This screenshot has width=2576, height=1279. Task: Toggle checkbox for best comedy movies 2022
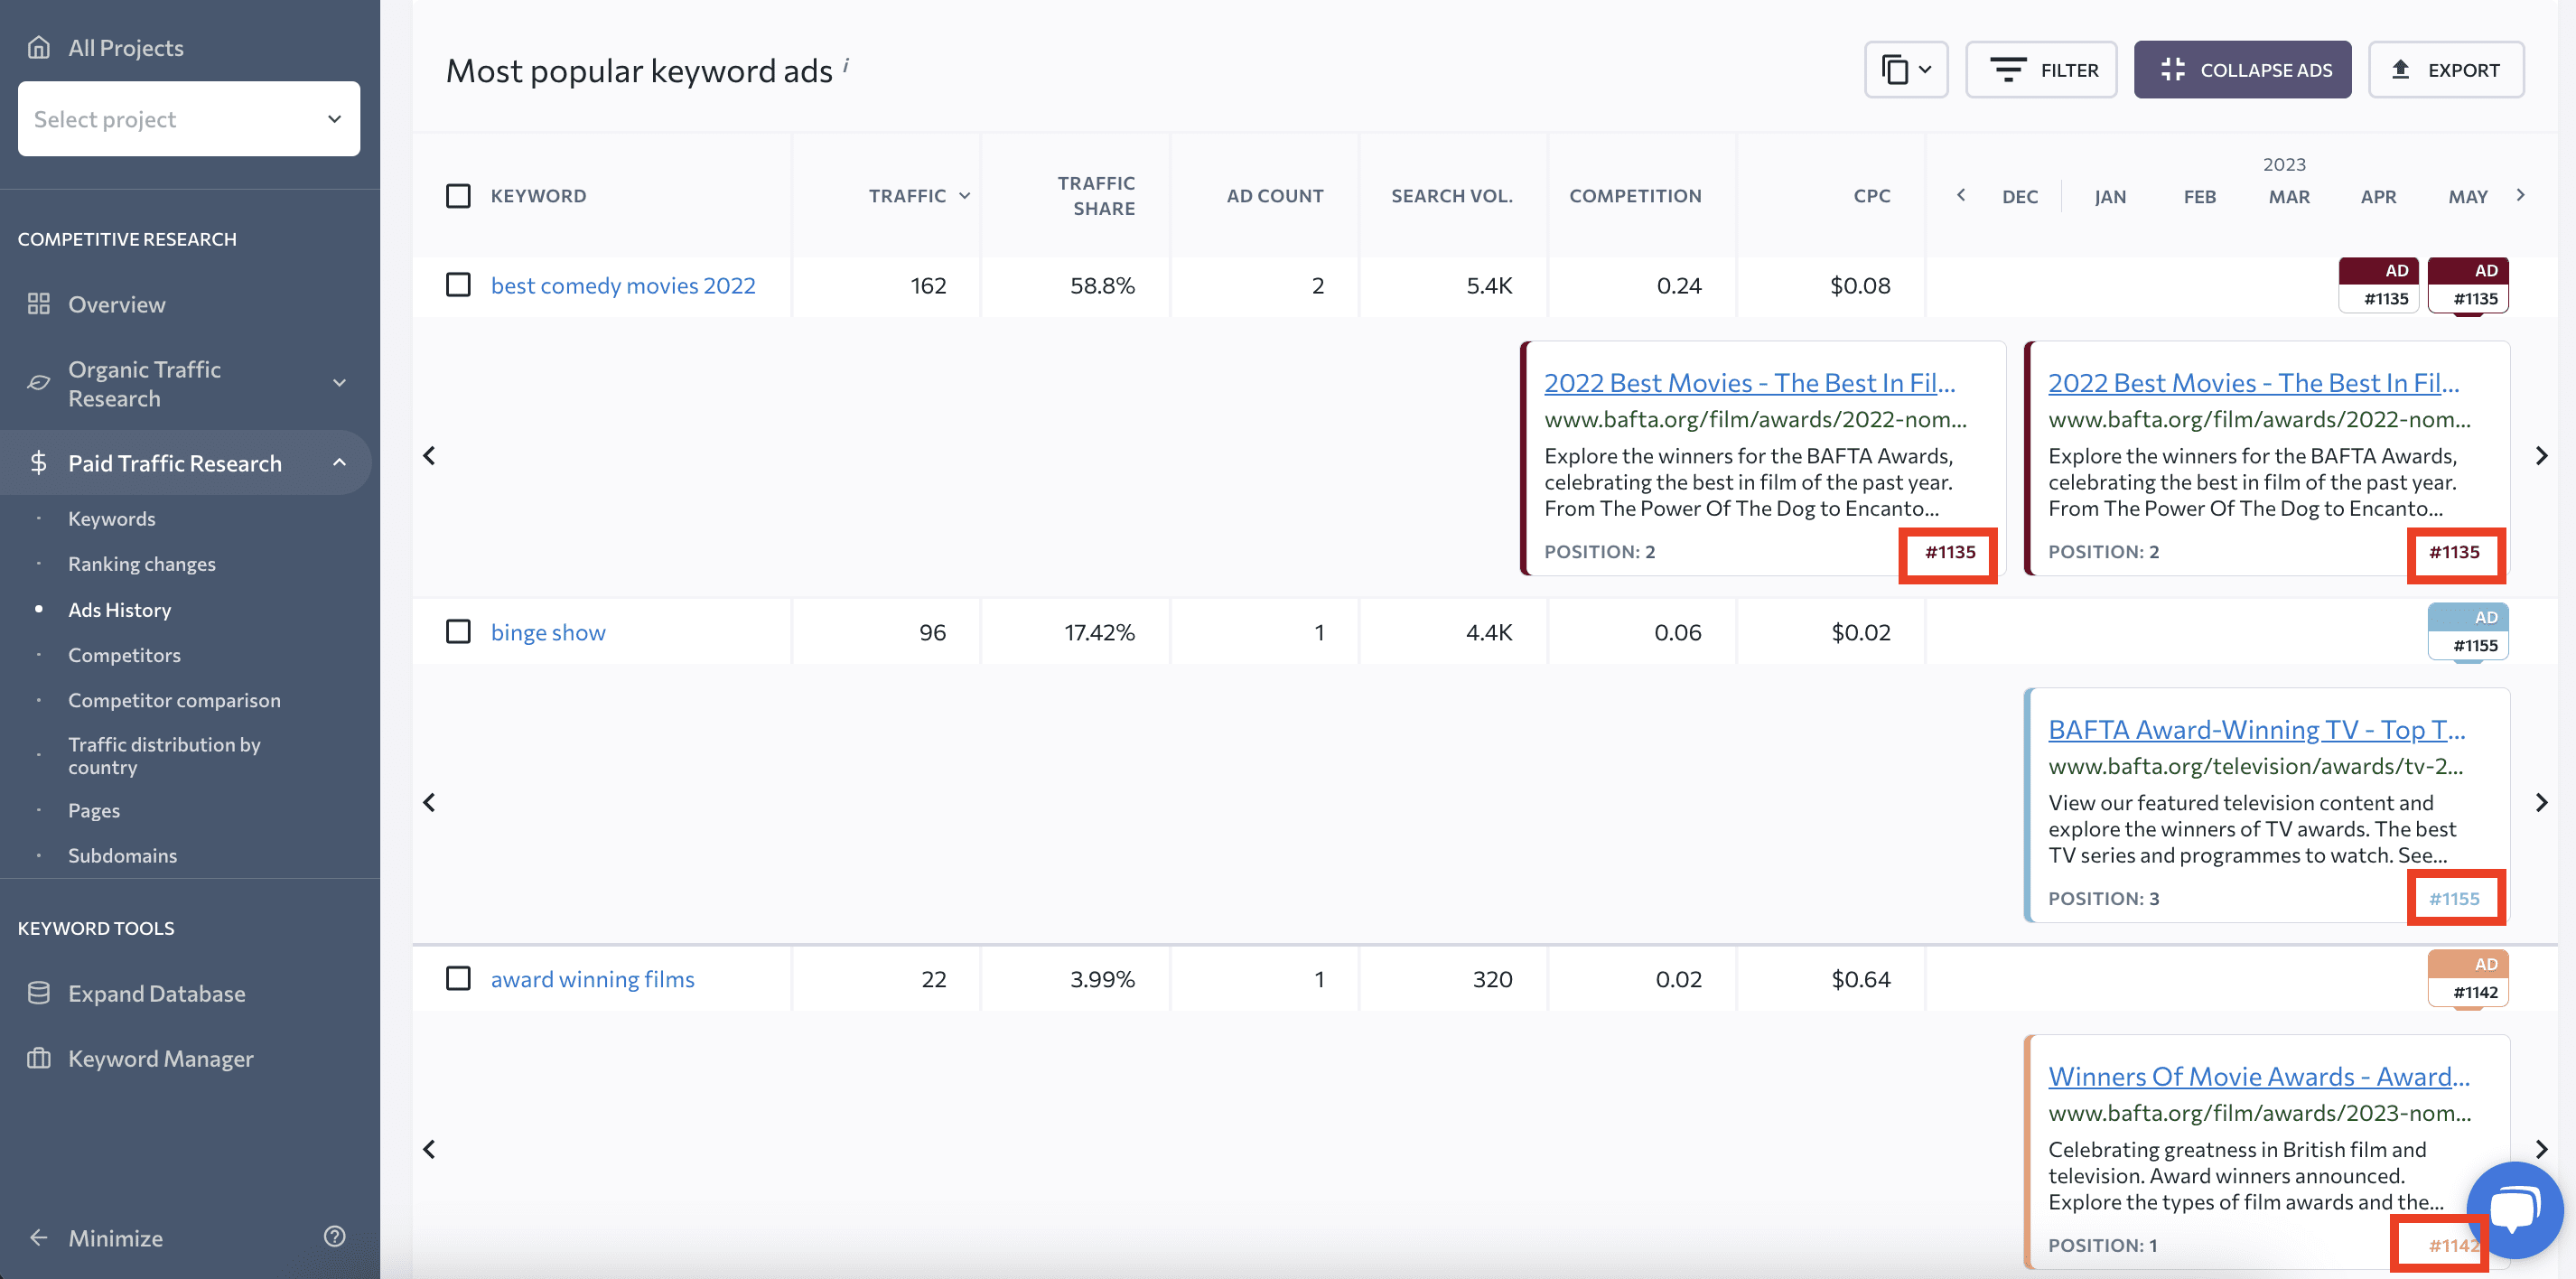click(458, 284)
